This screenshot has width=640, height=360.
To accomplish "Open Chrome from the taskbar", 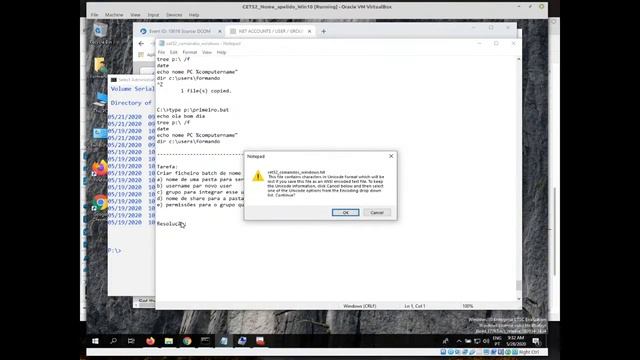I will 187,341.
